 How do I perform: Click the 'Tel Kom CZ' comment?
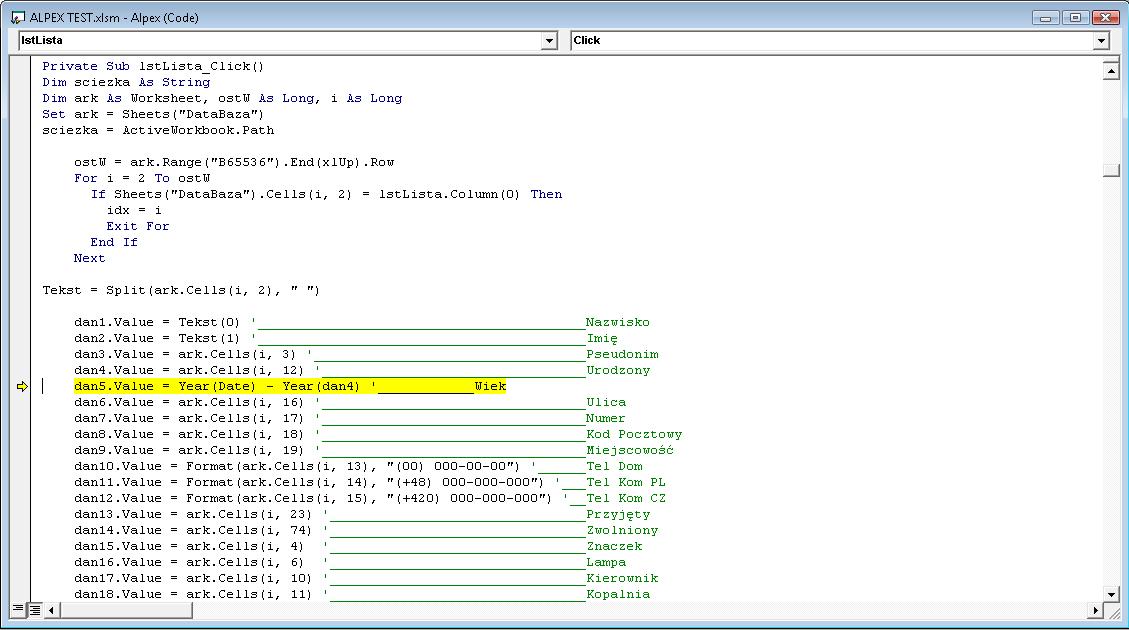pyautogui.click(x=626, y=498)
